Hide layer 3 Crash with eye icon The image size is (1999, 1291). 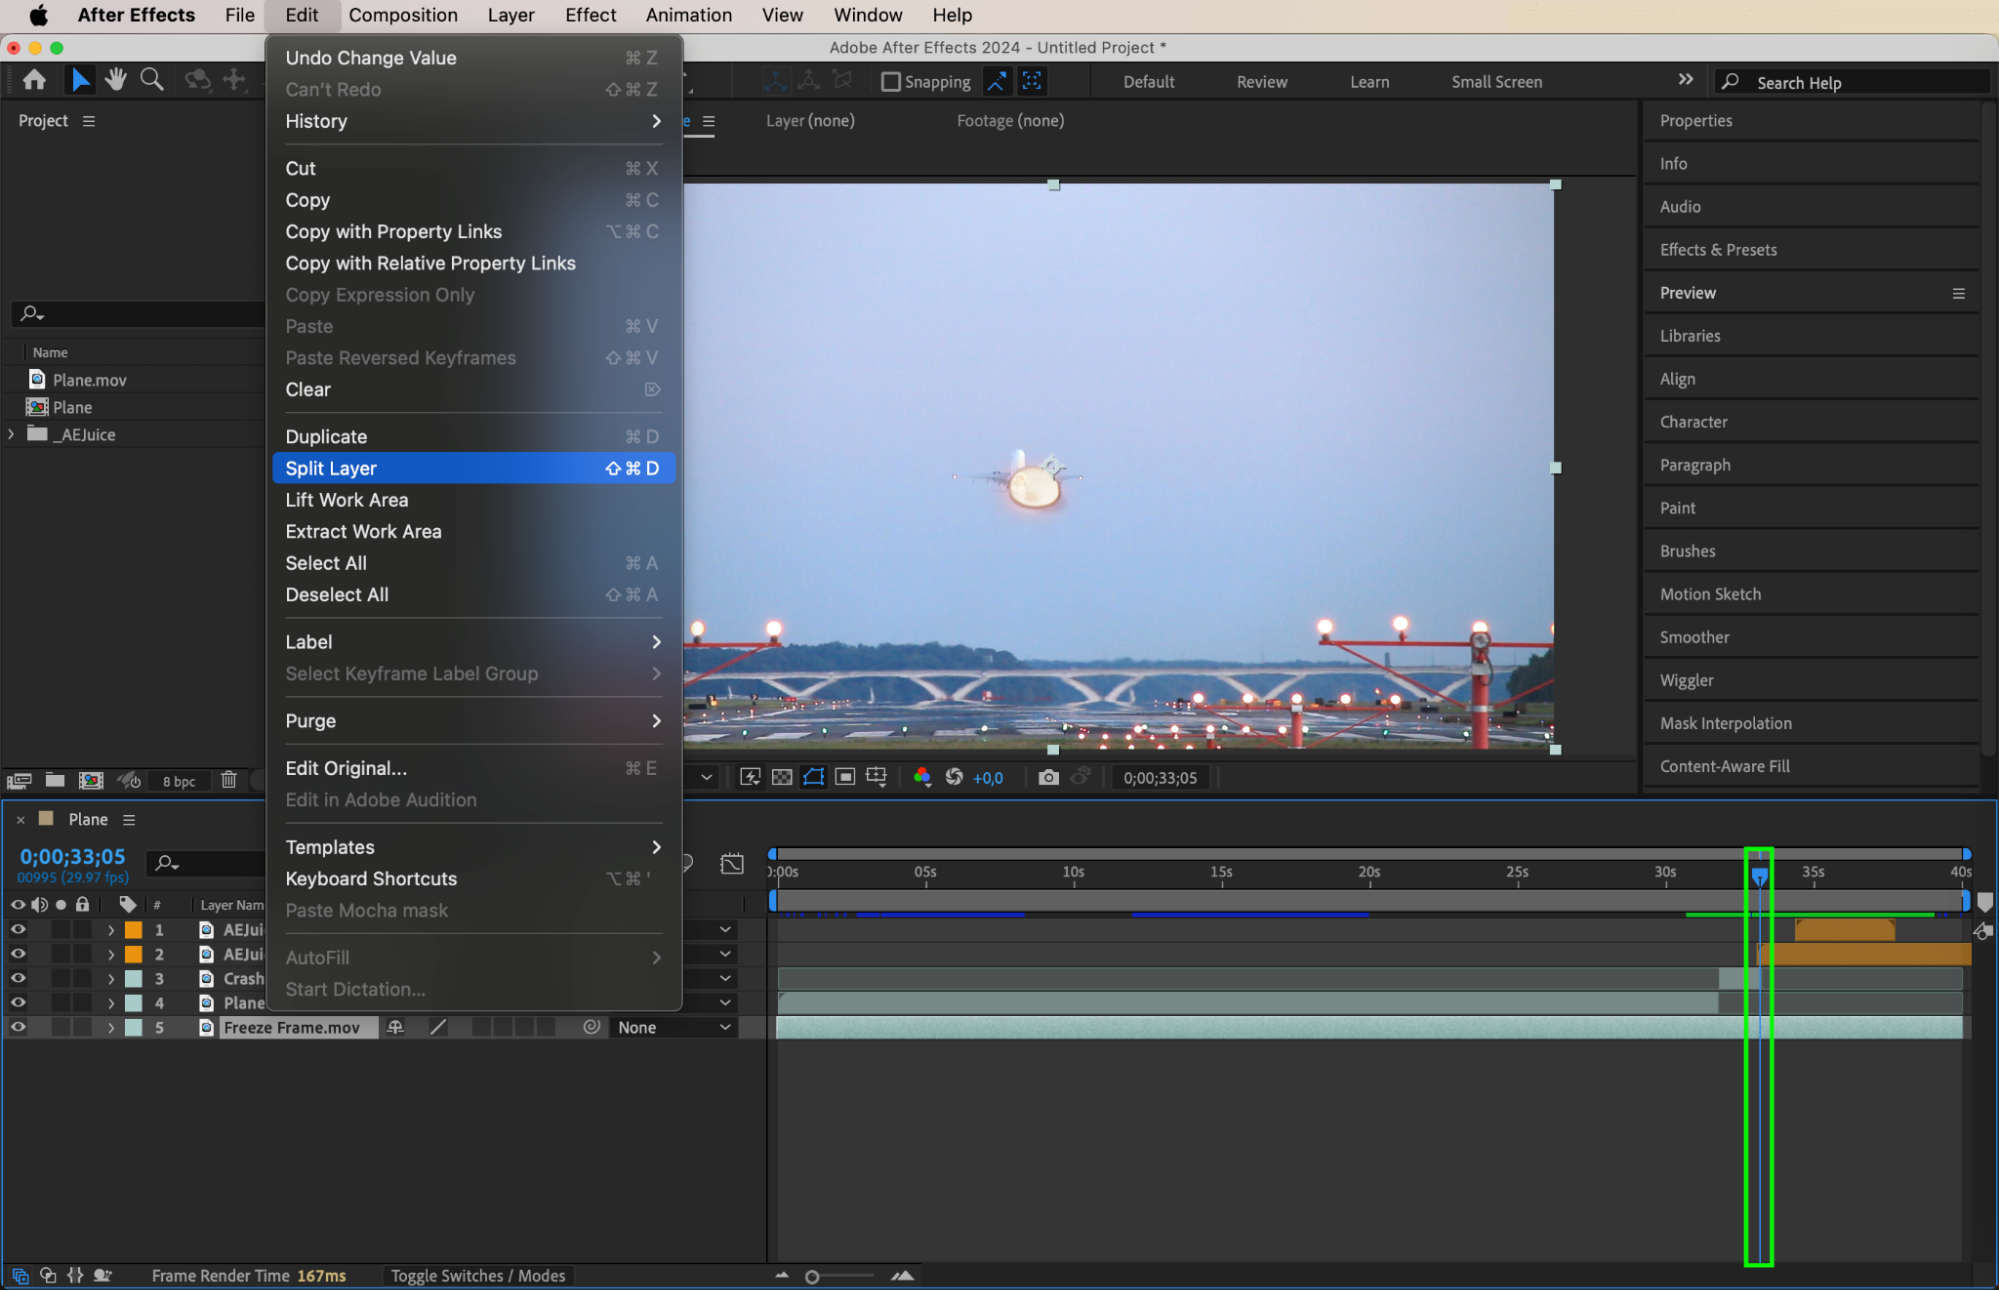[18, 979]
